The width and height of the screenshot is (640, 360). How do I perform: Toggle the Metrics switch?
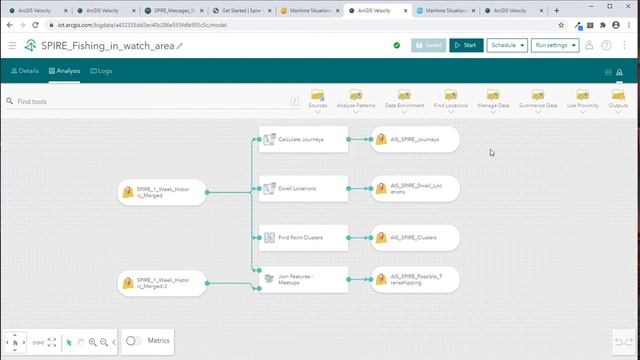point(133,340)
